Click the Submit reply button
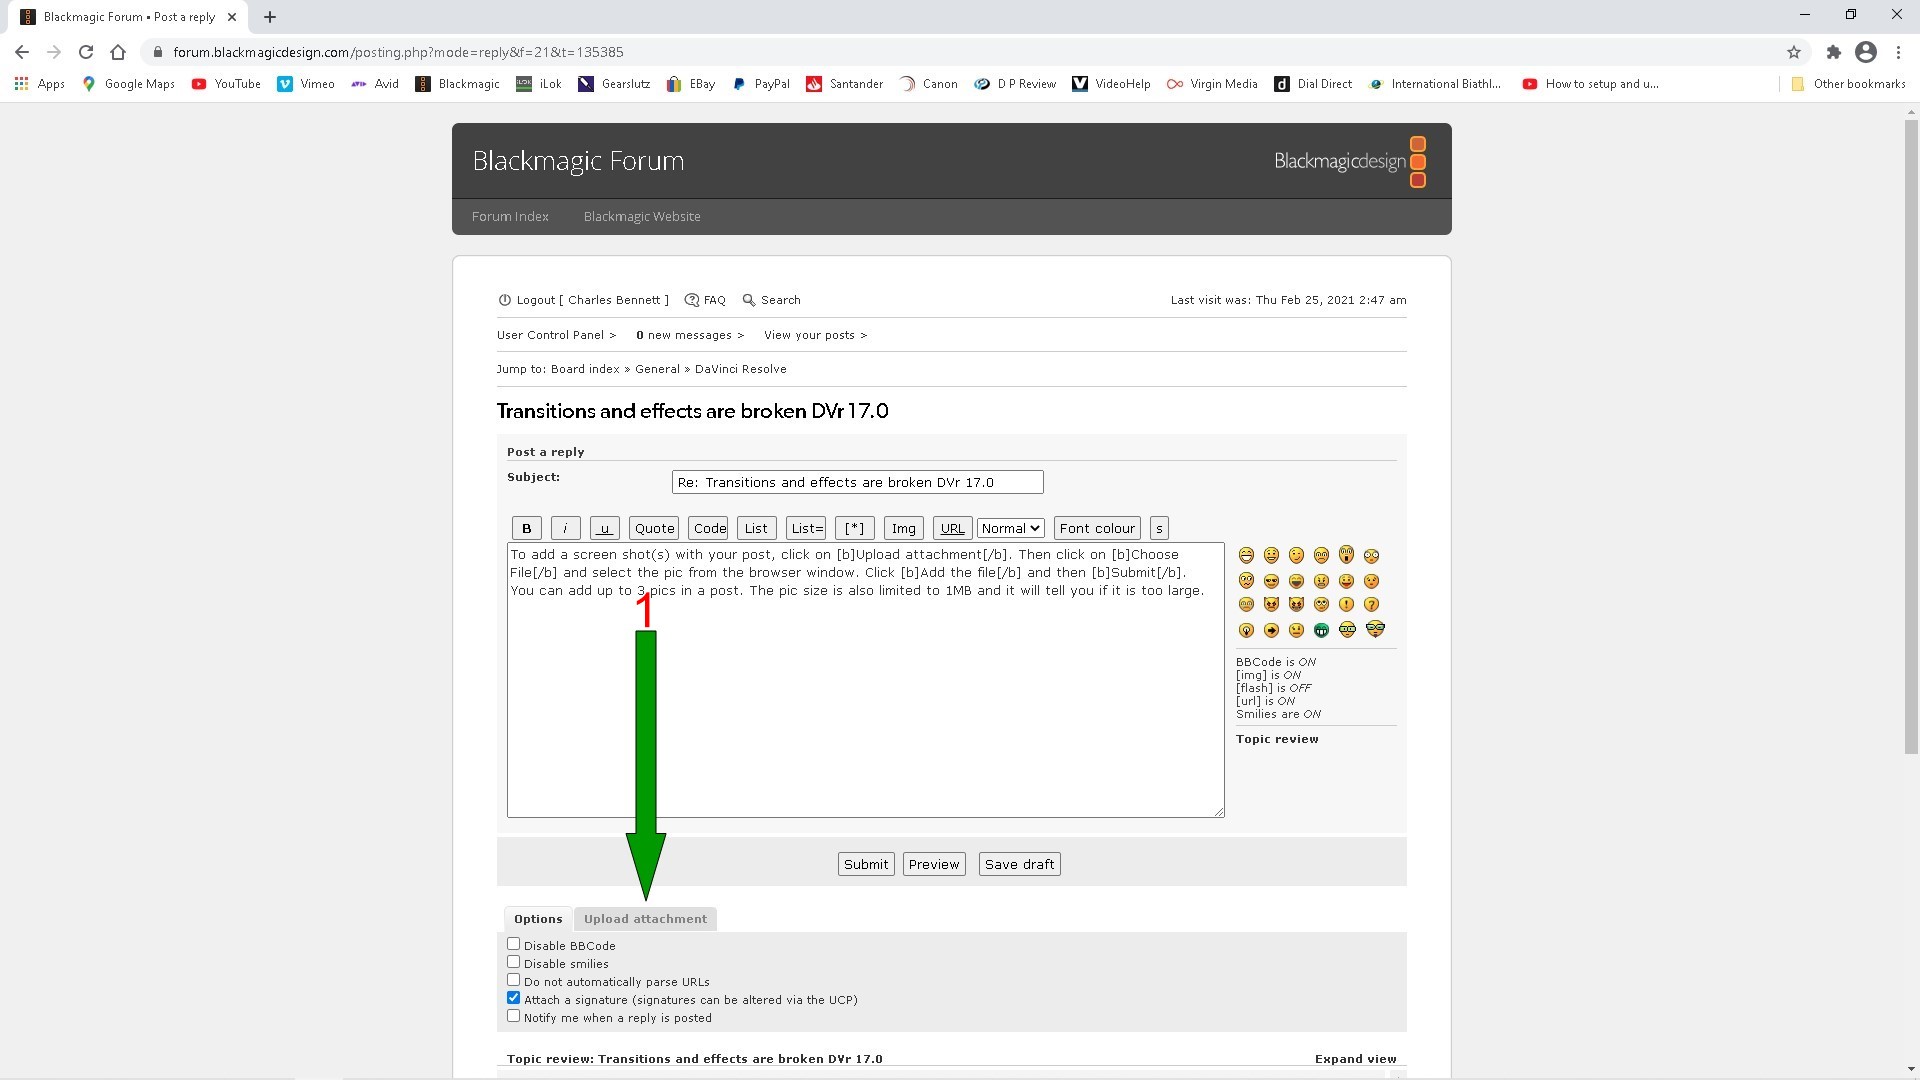This screenshot has height=1080, width=1920. coord(866,864)
